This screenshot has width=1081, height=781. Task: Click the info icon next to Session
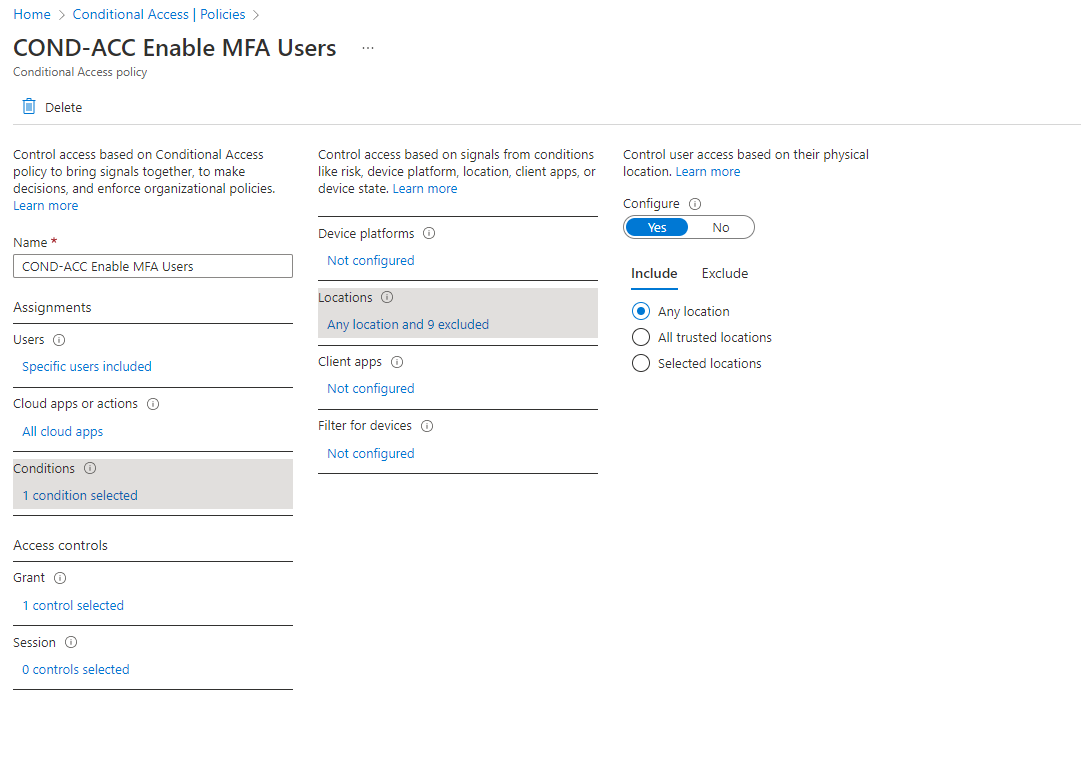tap(71, 643)
